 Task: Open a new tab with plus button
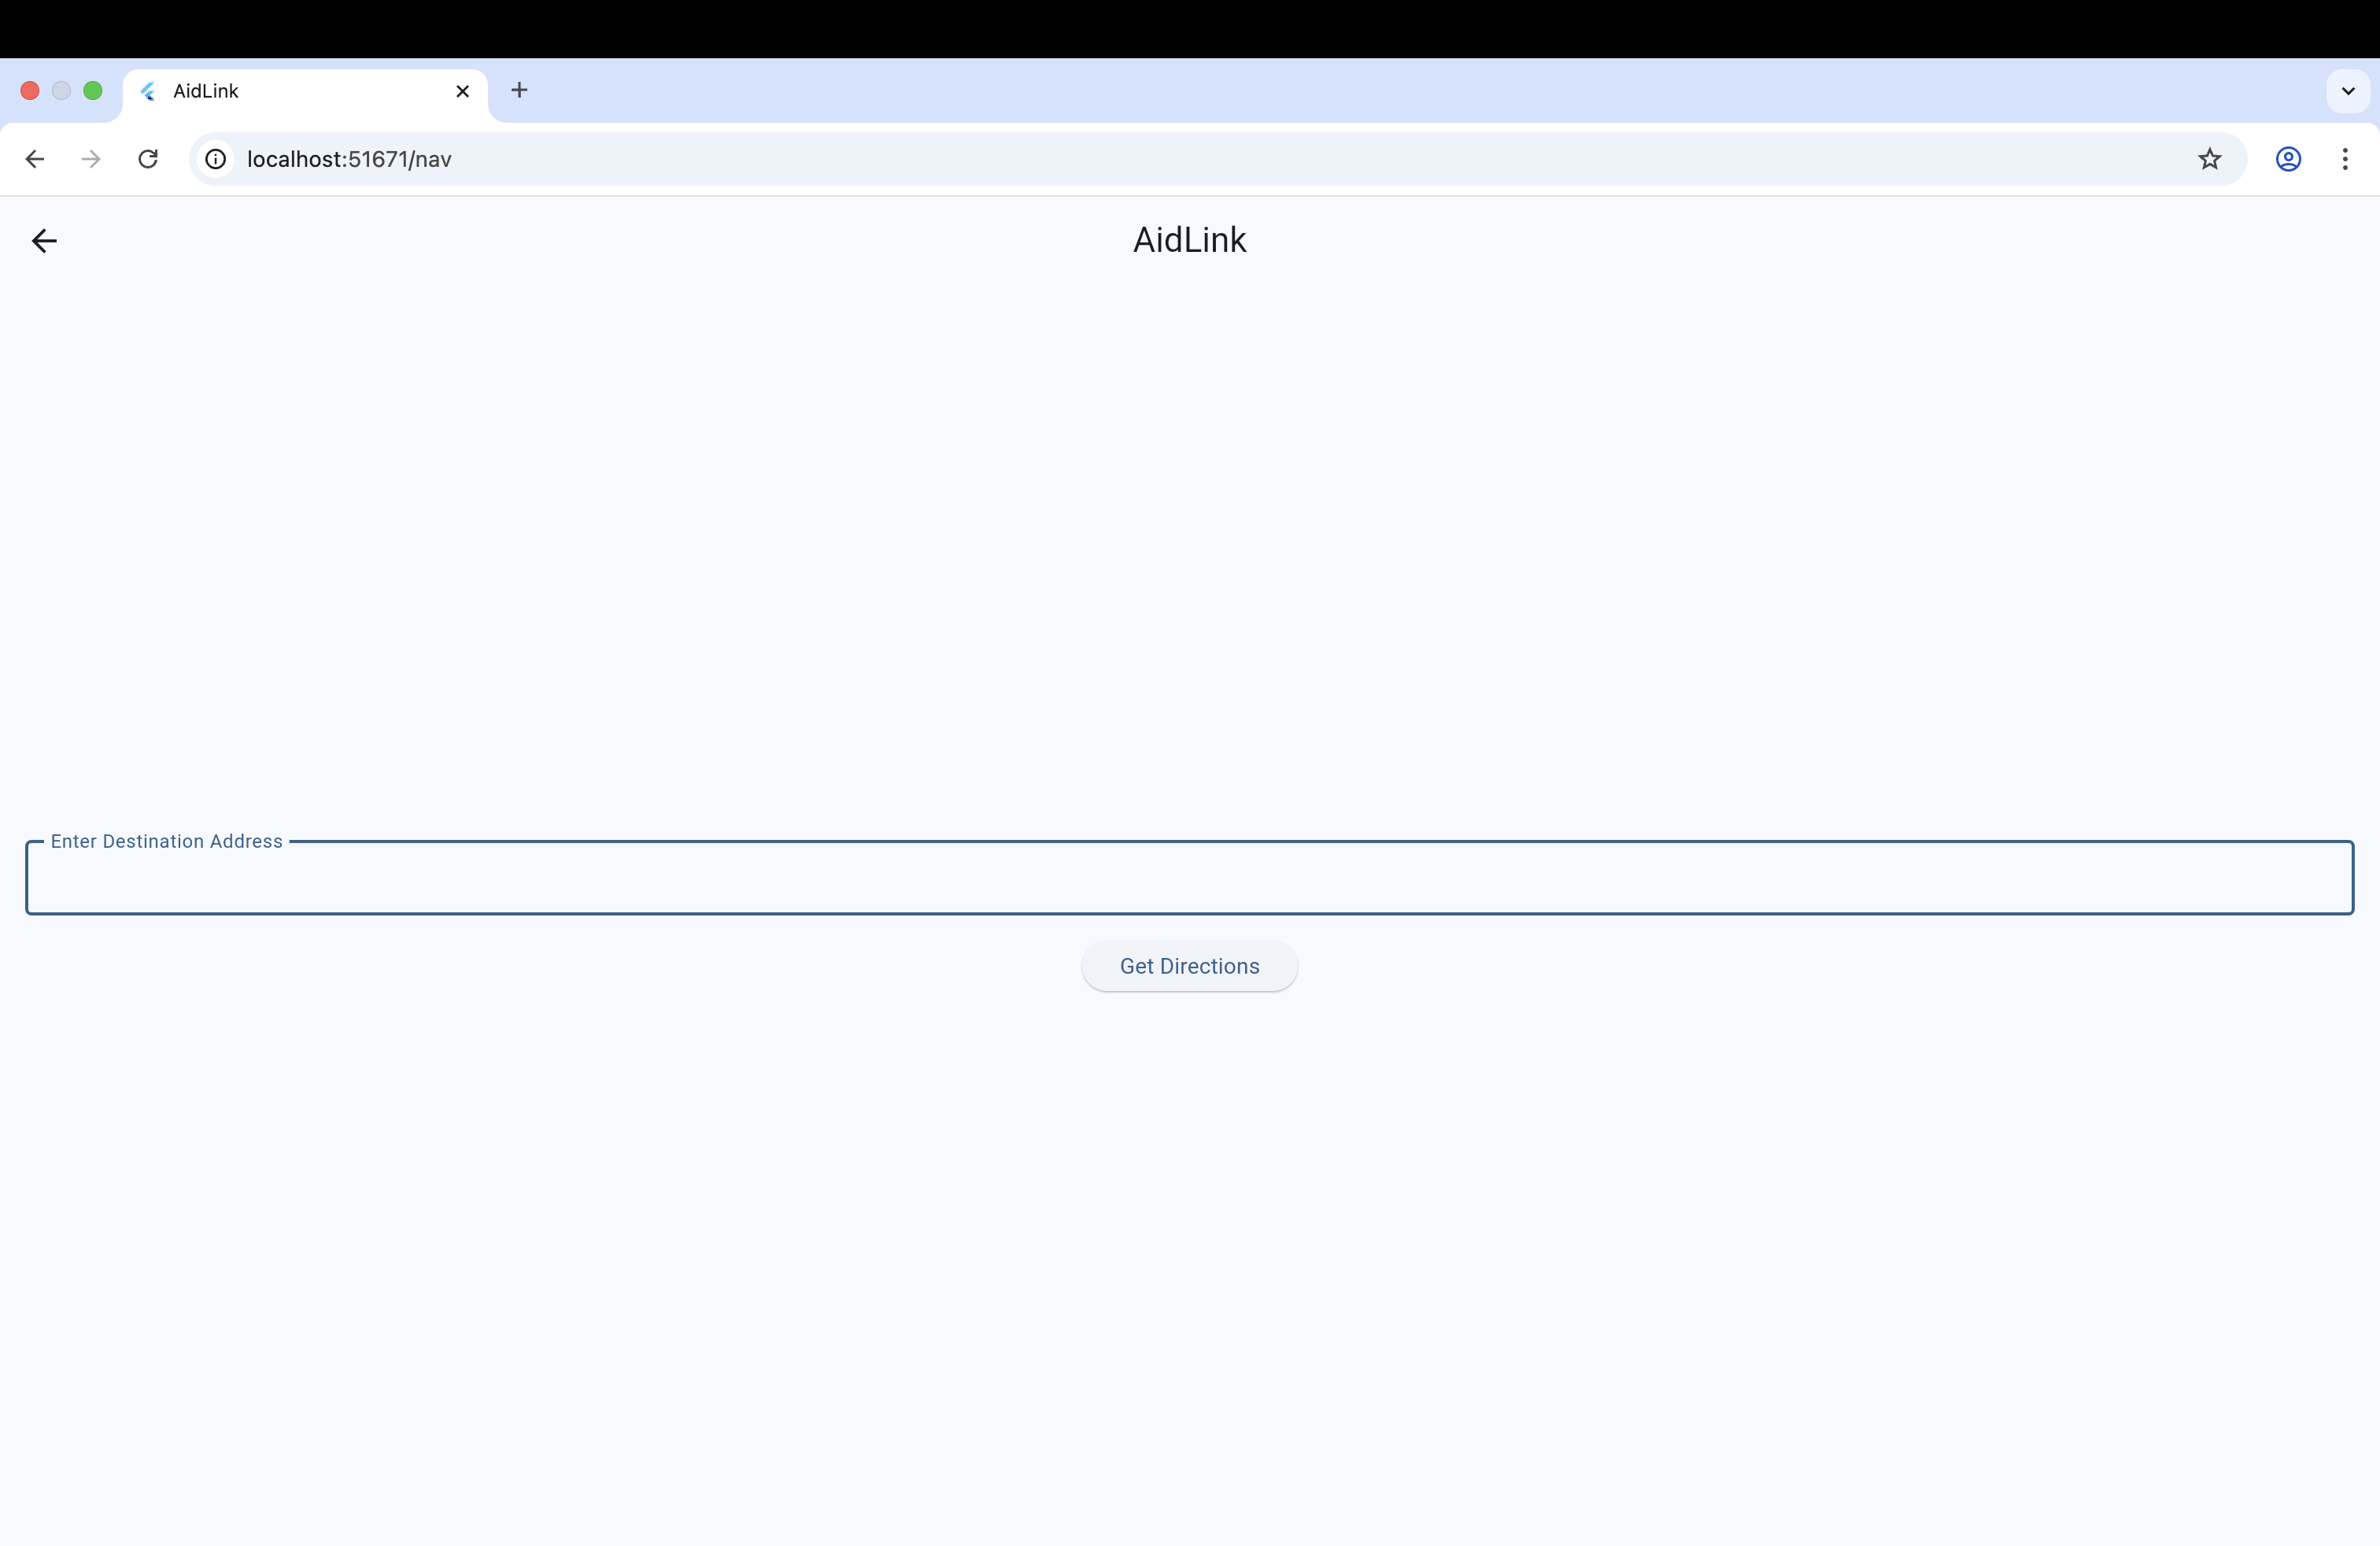click(x=519, y=90)
